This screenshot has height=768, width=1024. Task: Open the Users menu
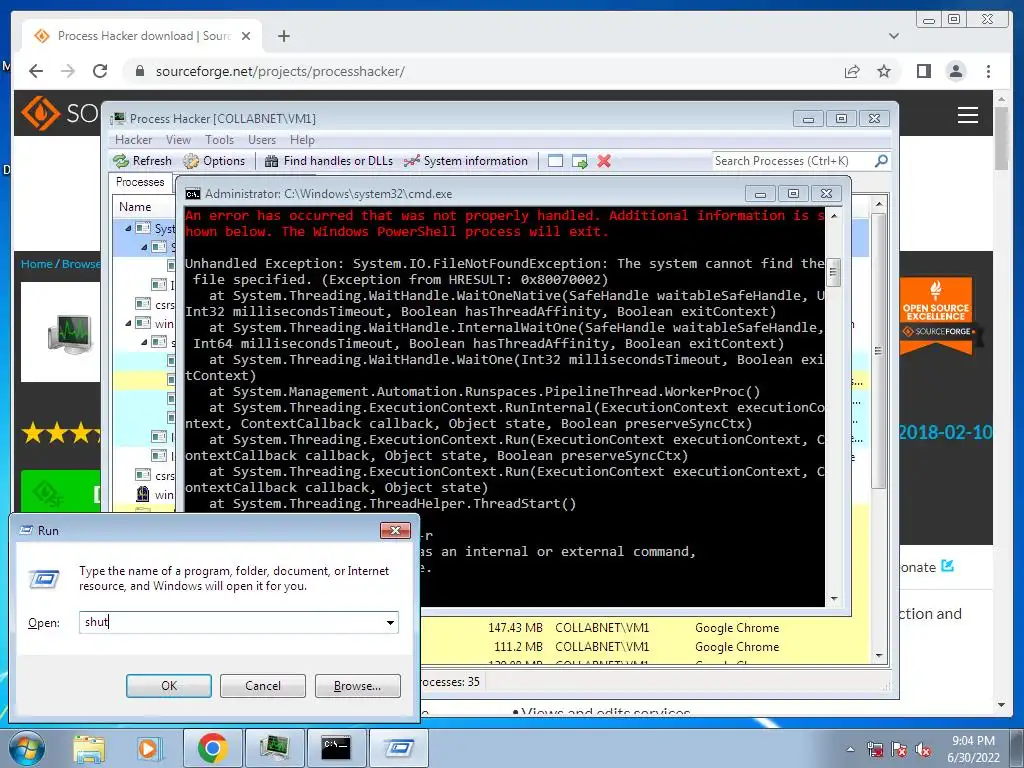pyautogui.click(x=262, y=140)
